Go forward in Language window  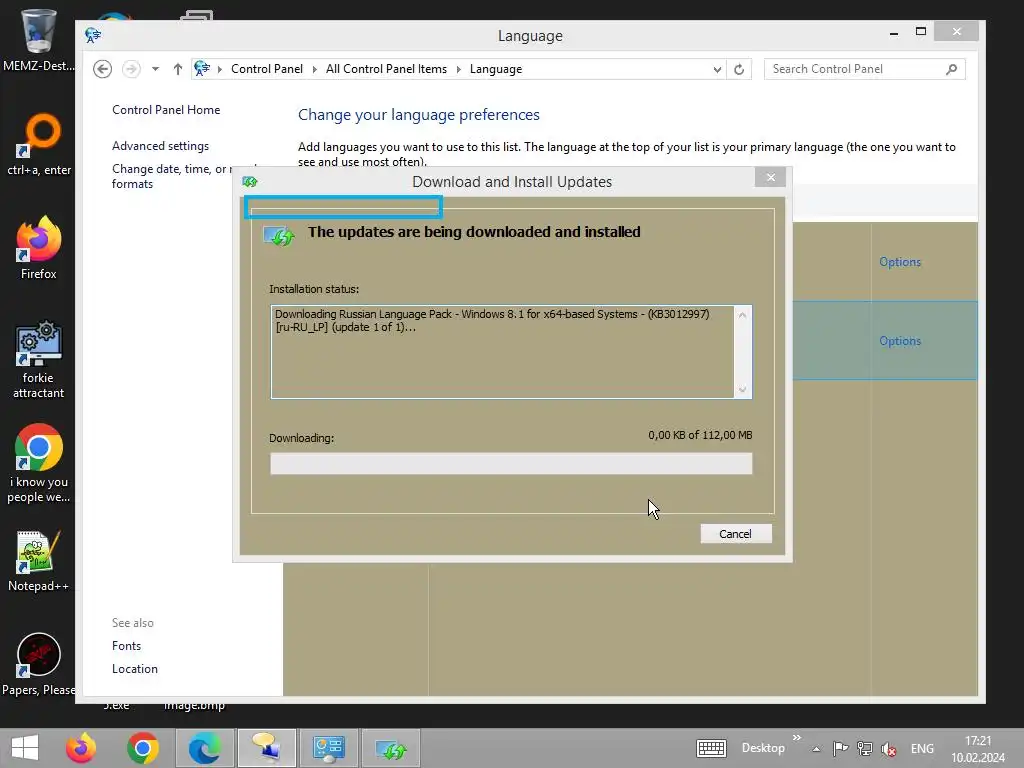131,69
